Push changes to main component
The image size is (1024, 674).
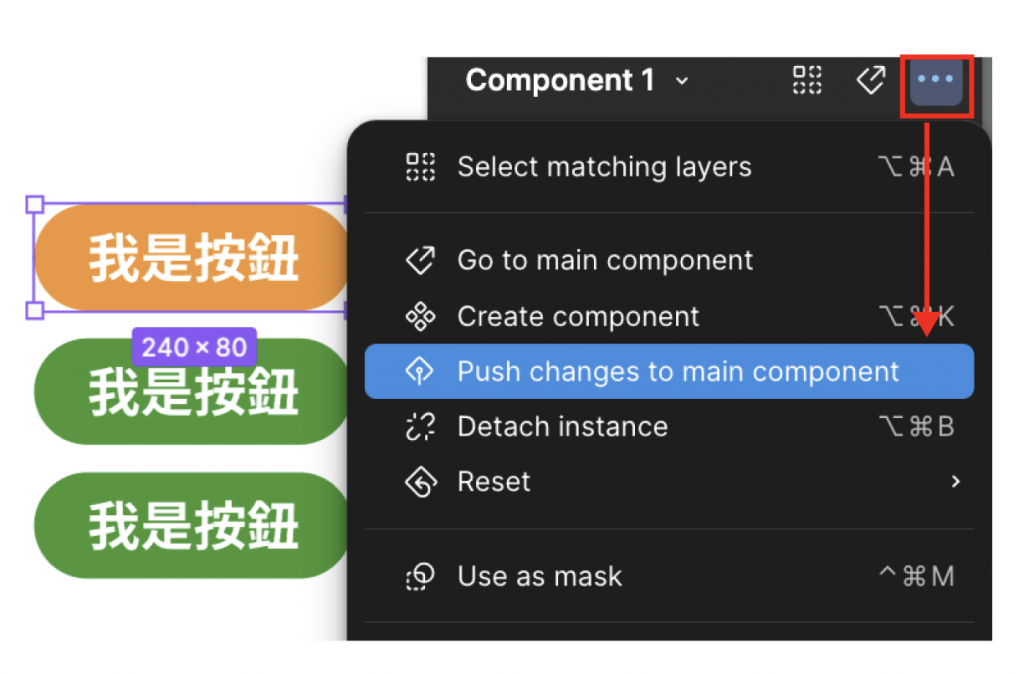coord(678,372)
